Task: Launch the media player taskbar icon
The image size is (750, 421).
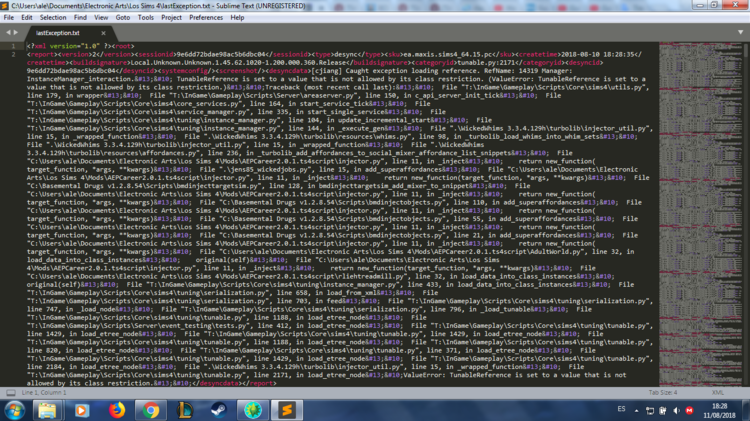Action: click(x=81, y=410)
